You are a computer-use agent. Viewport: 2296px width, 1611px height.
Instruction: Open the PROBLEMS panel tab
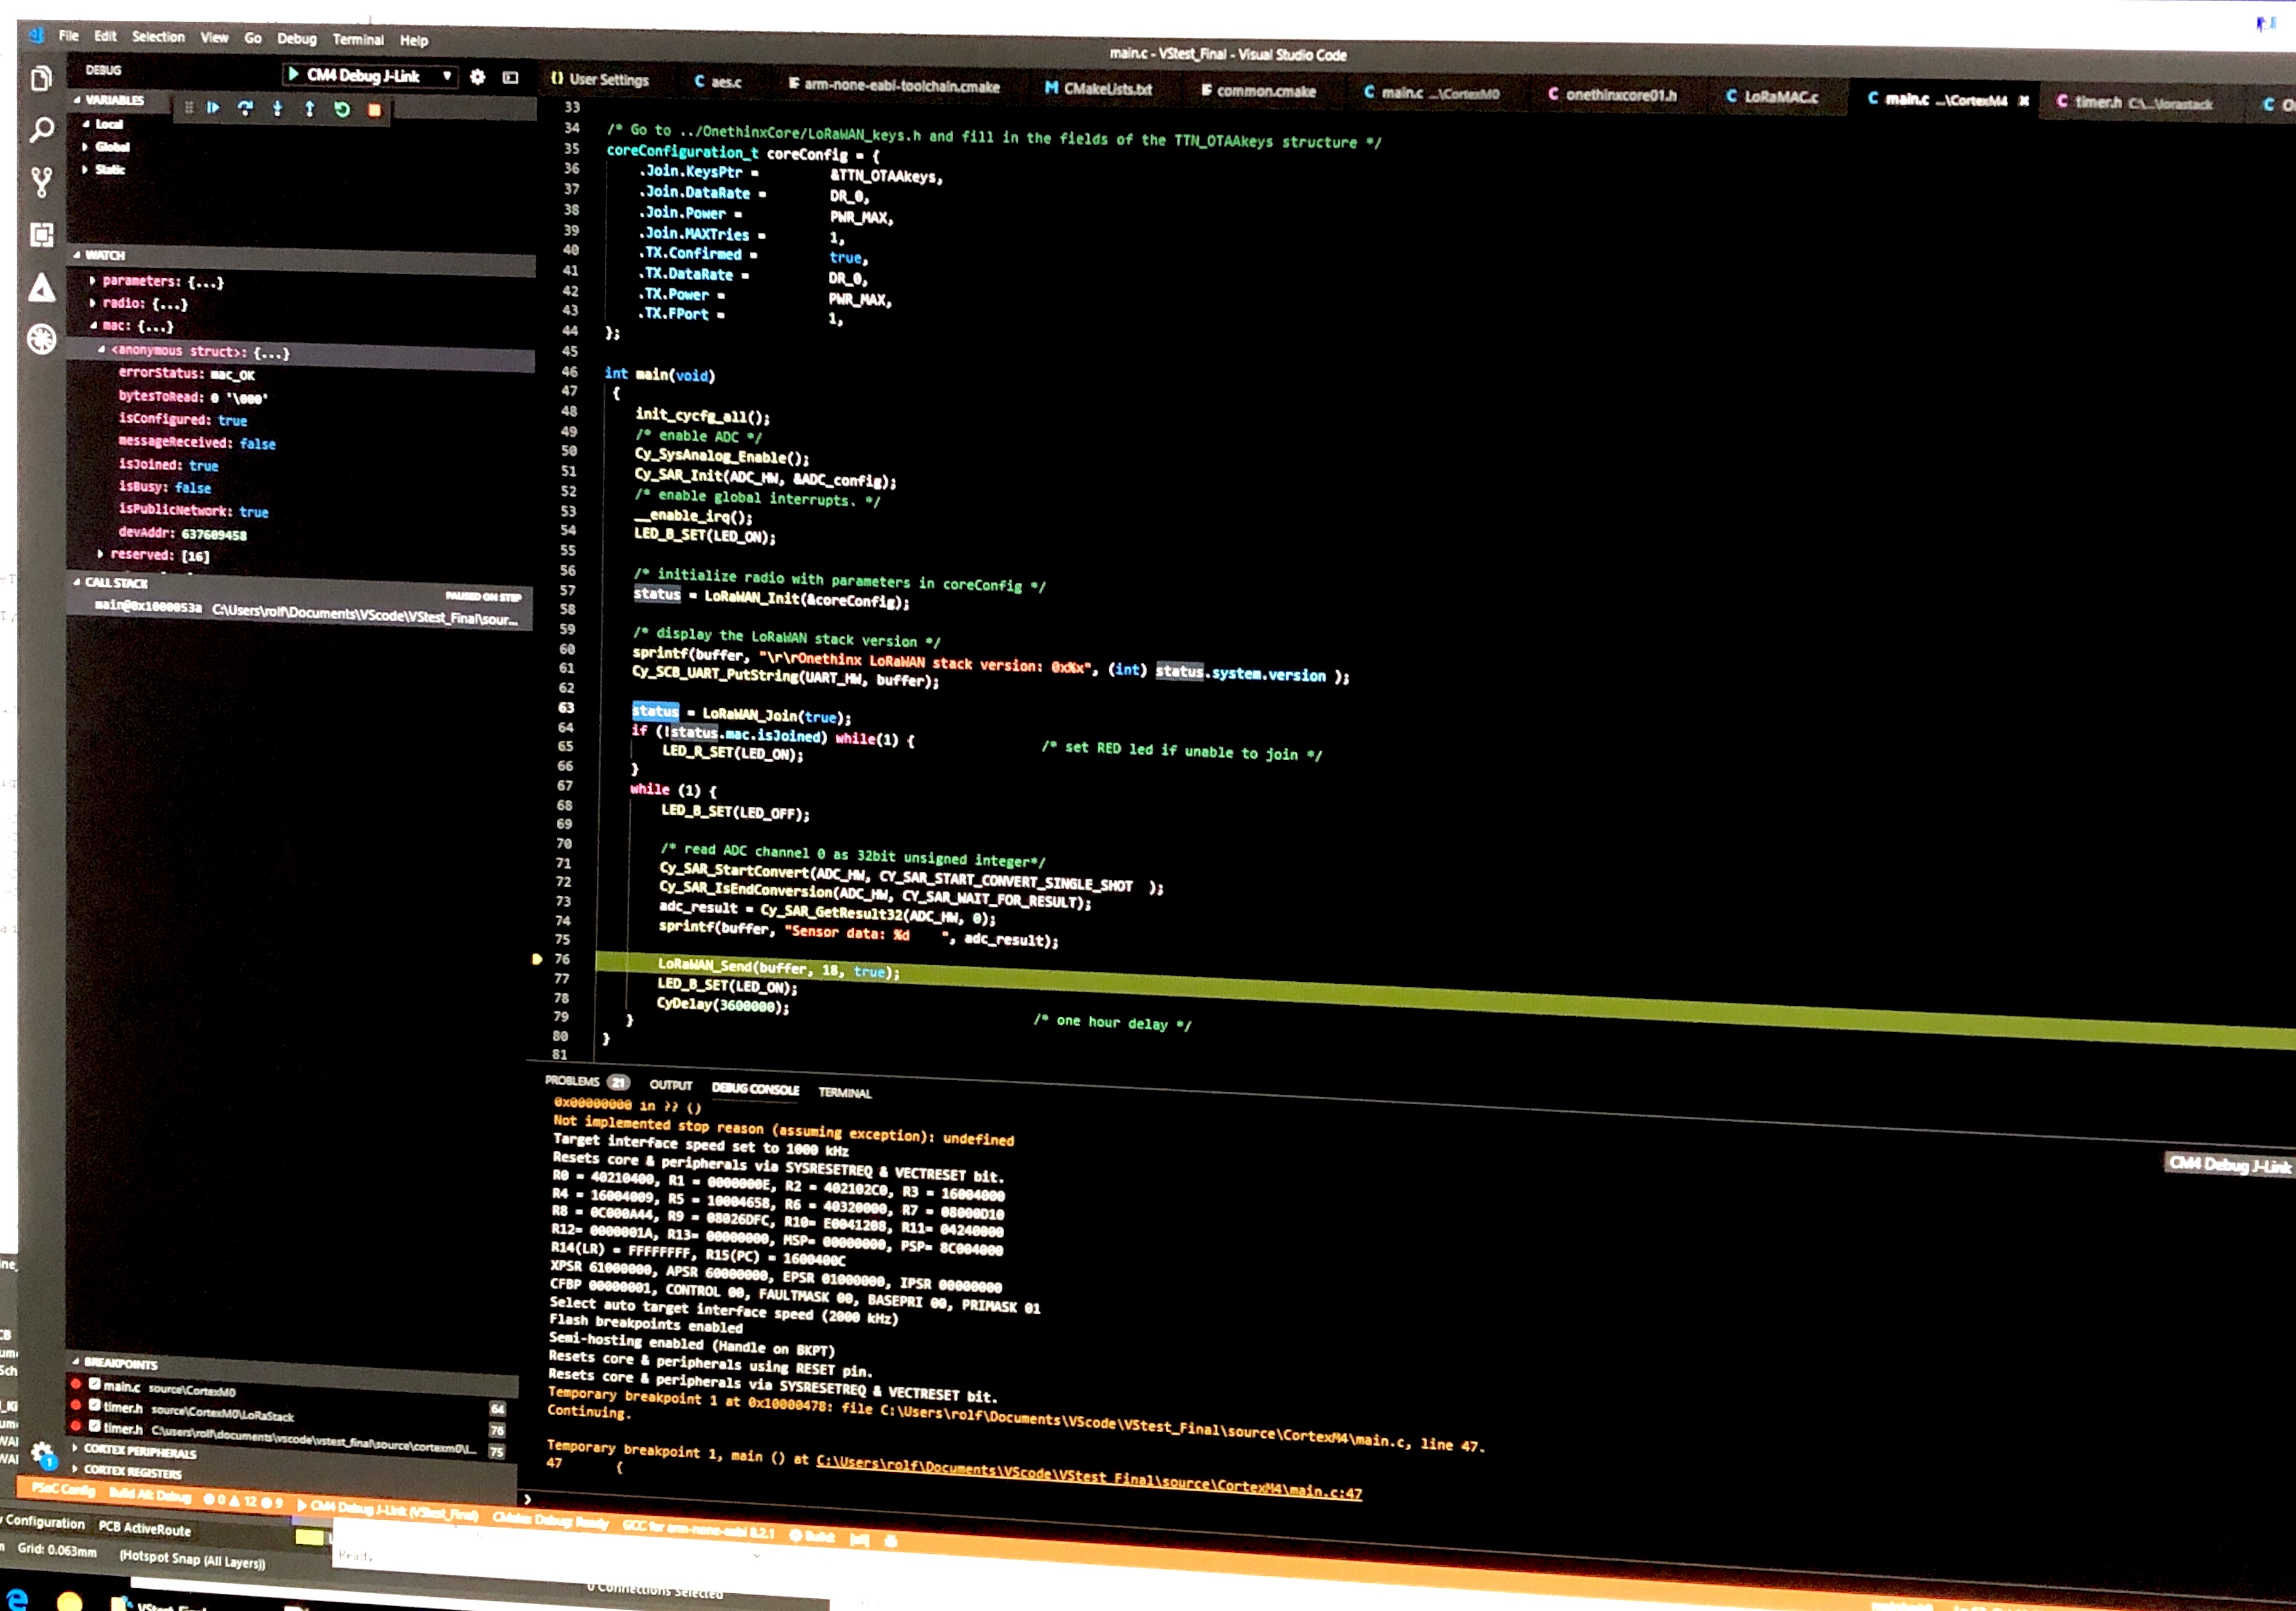586,1081
